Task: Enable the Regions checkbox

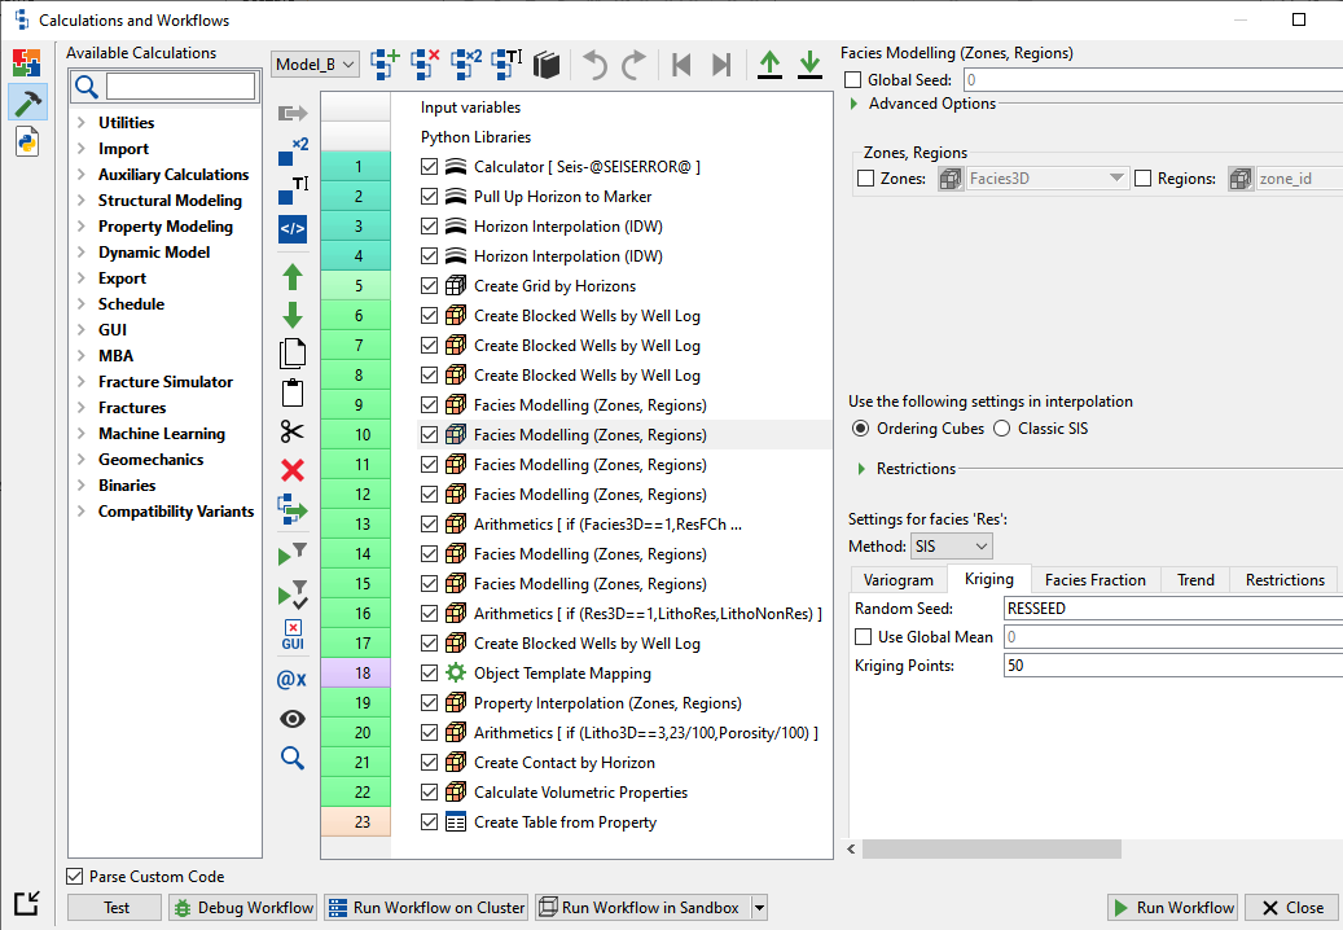Action: [1143, 179]
